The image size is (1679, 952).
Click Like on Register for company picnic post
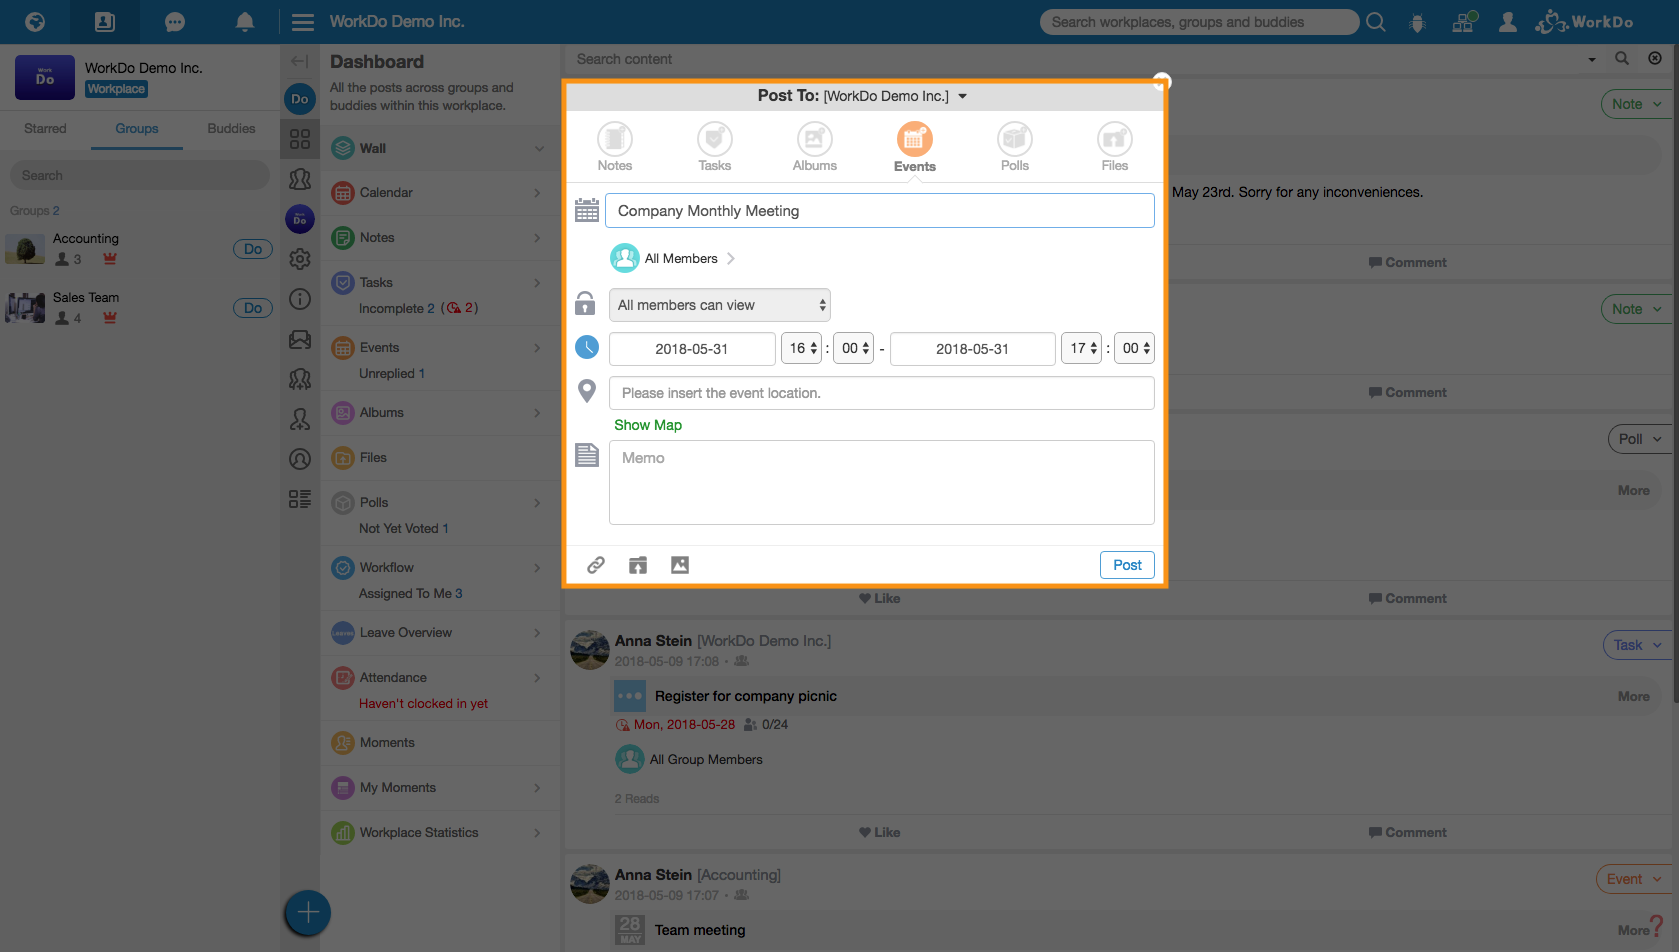880,832
